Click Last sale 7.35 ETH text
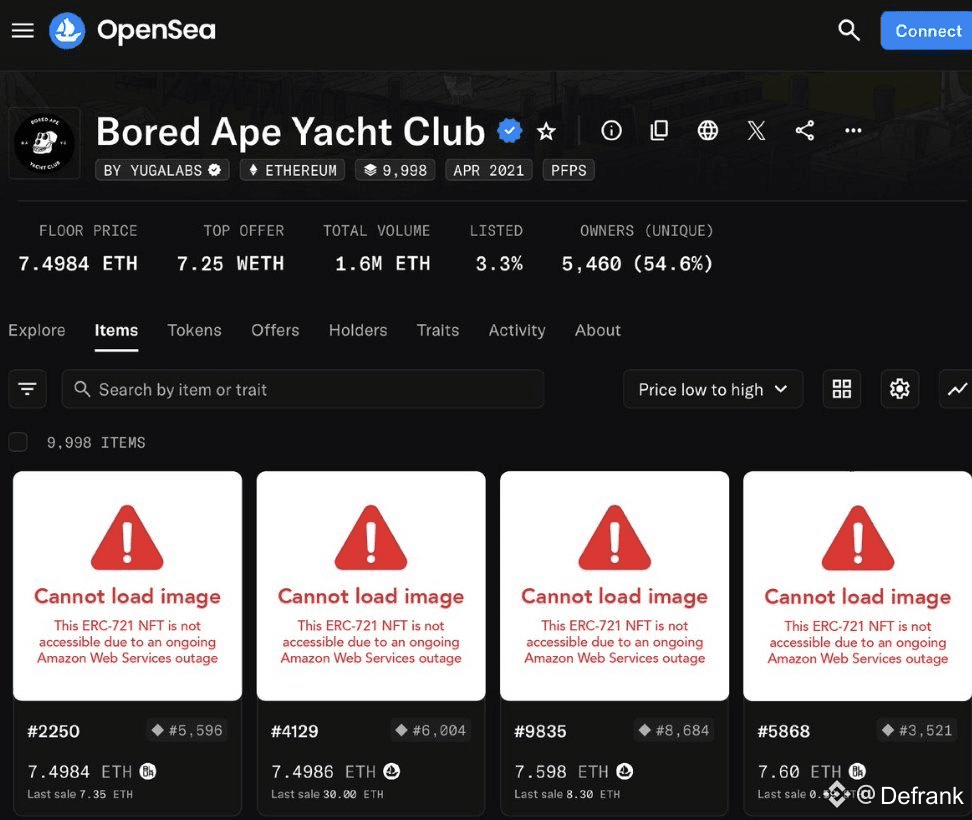972x820 pixels. [x=80, y=794]
